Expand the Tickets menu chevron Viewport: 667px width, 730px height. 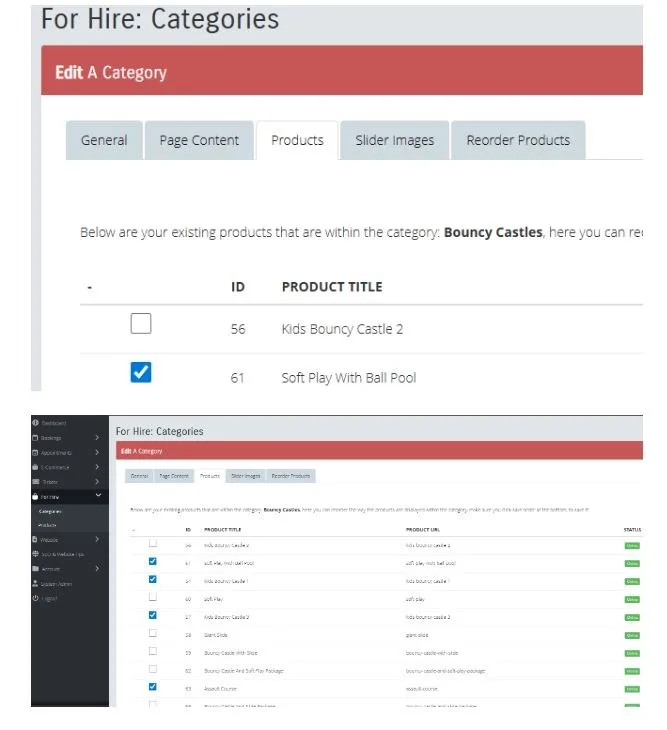pos(97,481)
